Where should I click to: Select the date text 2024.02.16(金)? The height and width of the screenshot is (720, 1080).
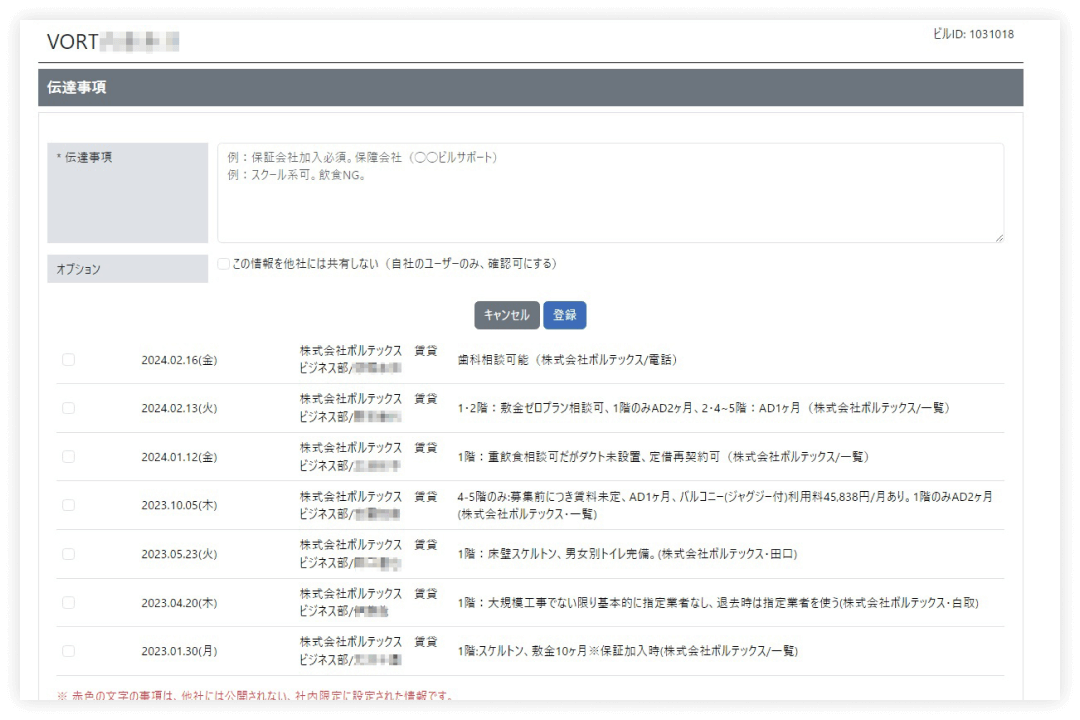(179, 360)
